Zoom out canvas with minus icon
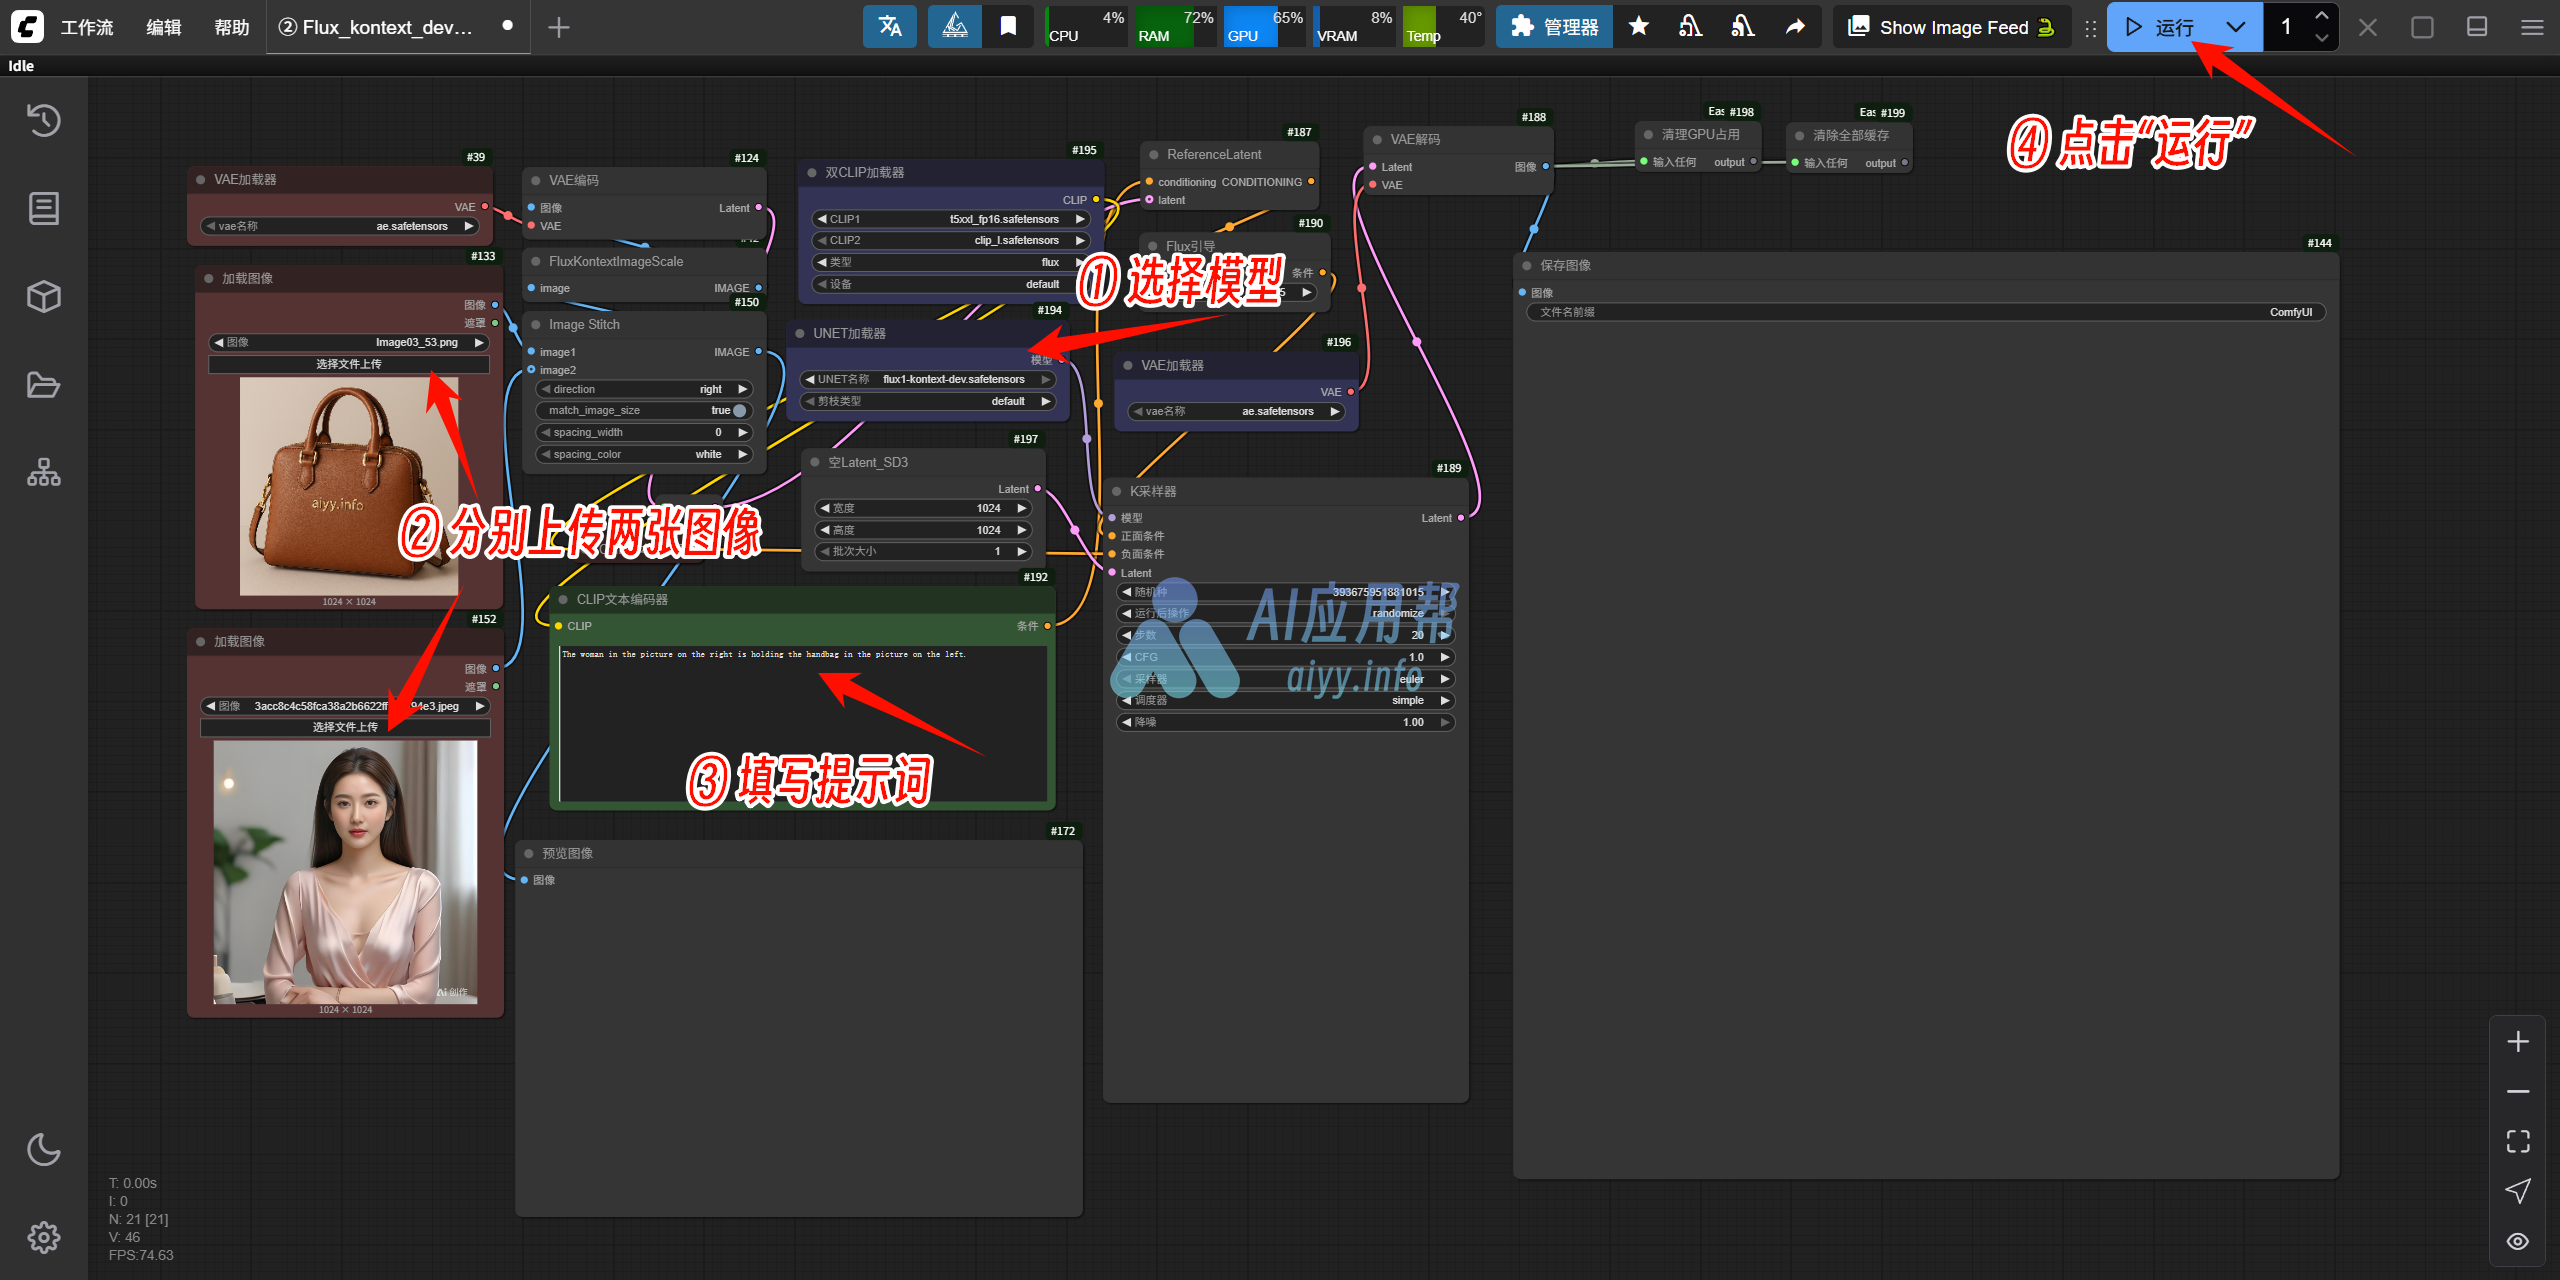This screenshot has width=2560, height=1280. point(2518,1091)
